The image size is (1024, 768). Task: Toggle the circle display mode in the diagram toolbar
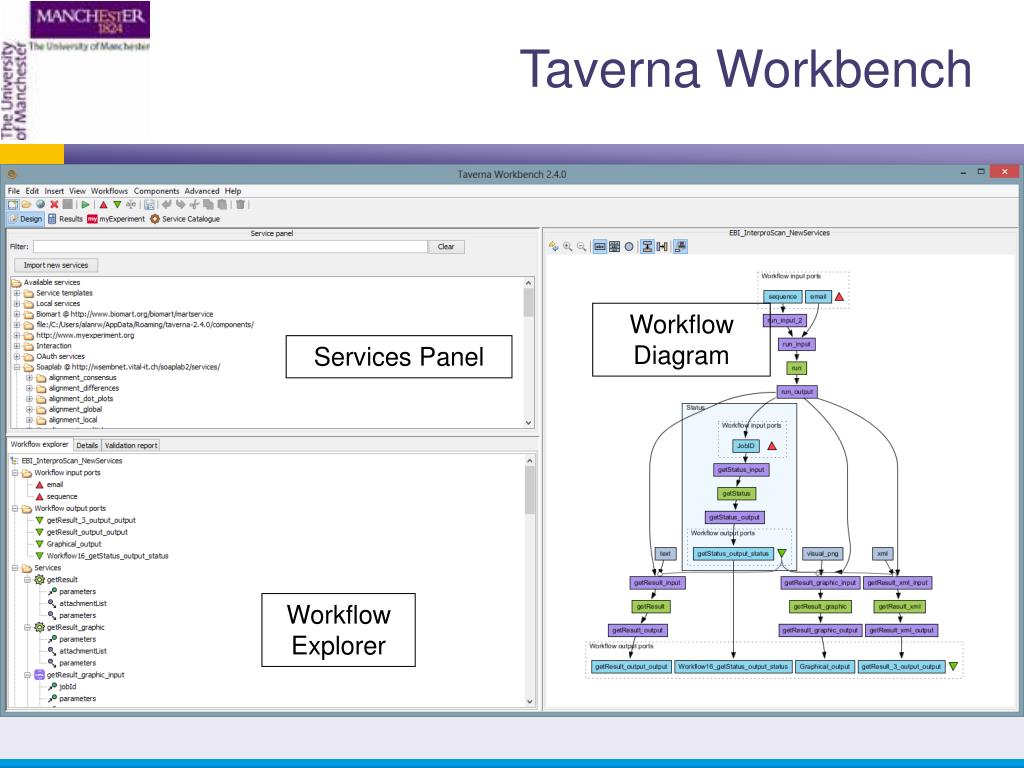click(x=629, y=246)
